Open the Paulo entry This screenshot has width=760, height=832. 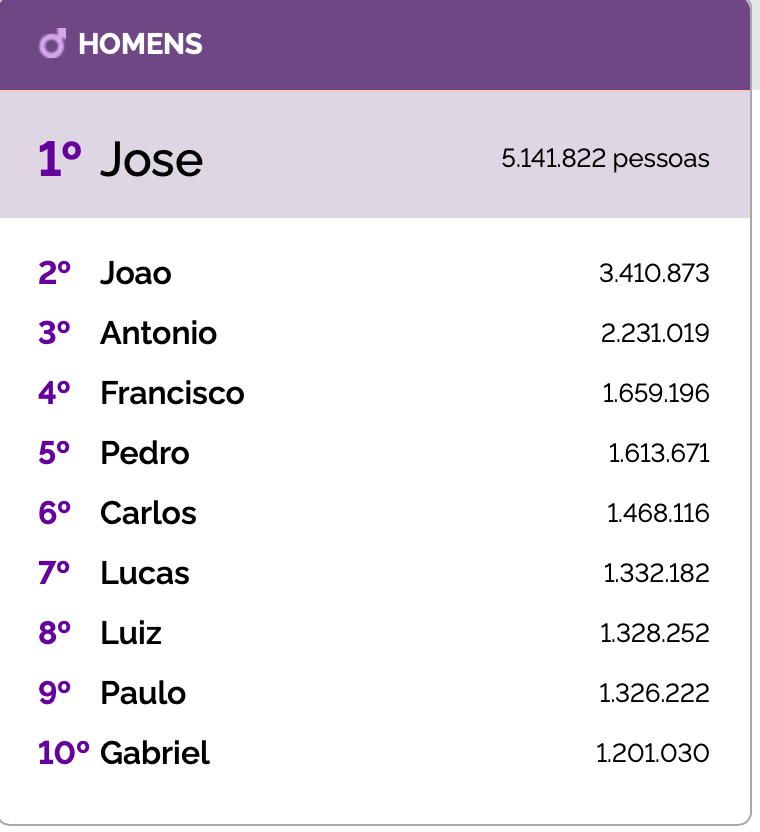click(x=143, y=693)
